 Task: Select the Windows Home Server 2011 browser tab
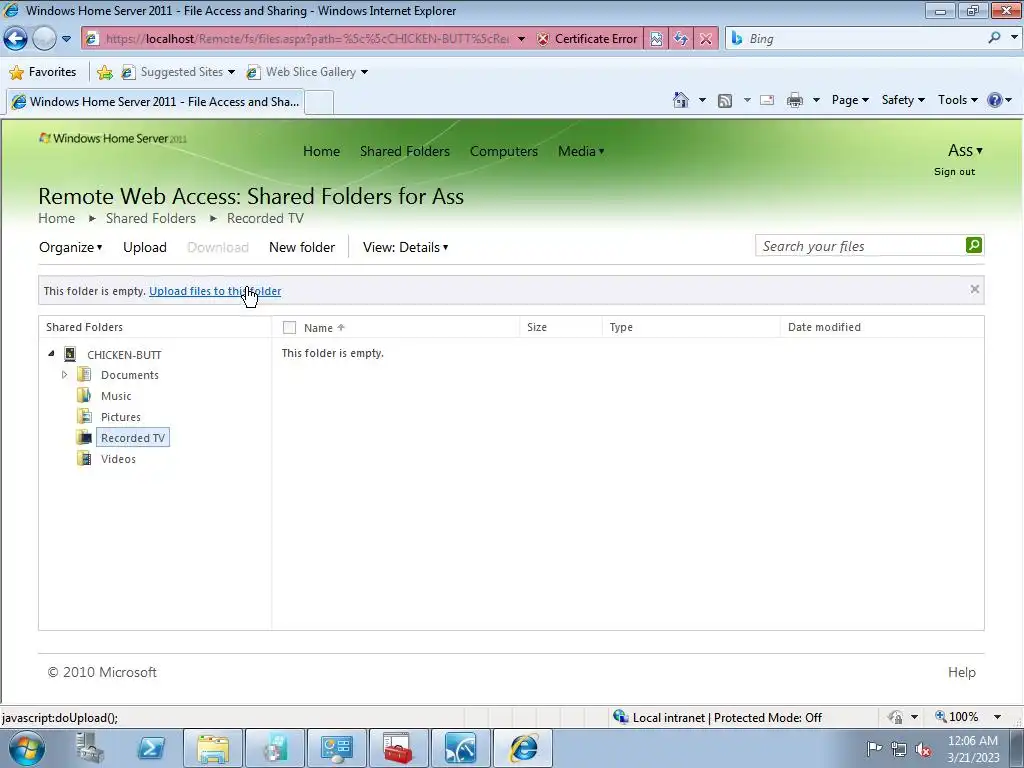(x=155, y=102)
